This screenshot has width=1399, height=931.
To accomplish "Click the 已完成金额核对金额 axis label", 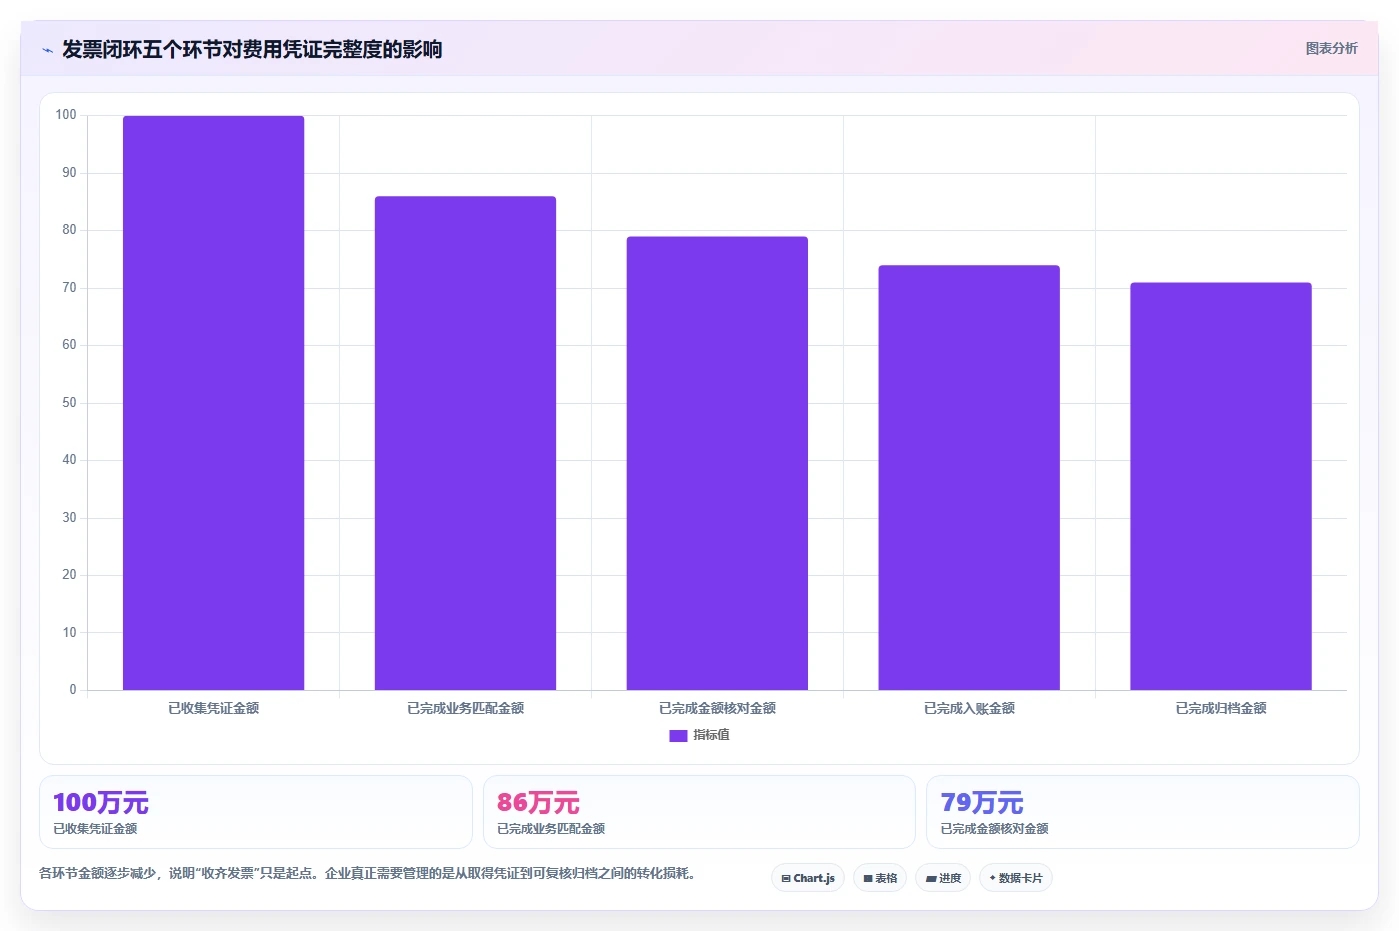I will (x=717, y=708).
